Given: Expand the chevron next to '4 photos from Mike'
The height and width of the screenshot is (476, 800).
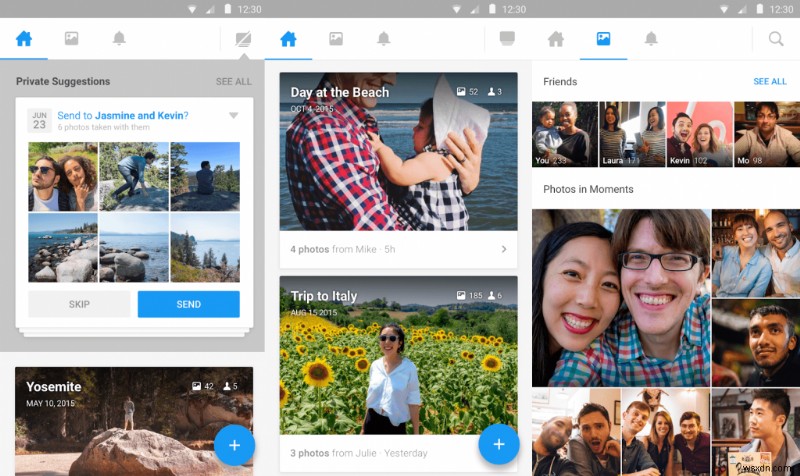Looking at the screenshot, I should click(504, 249).
